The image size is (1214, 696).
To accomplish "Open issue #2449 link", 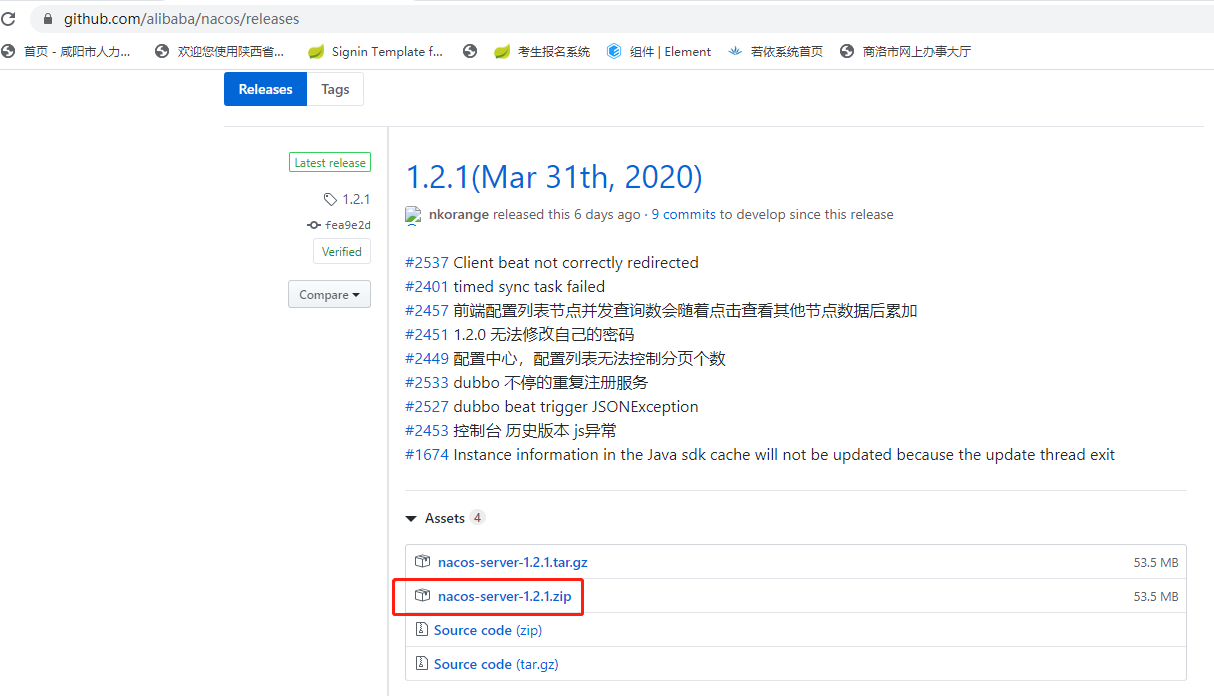I will click(427, 359).
